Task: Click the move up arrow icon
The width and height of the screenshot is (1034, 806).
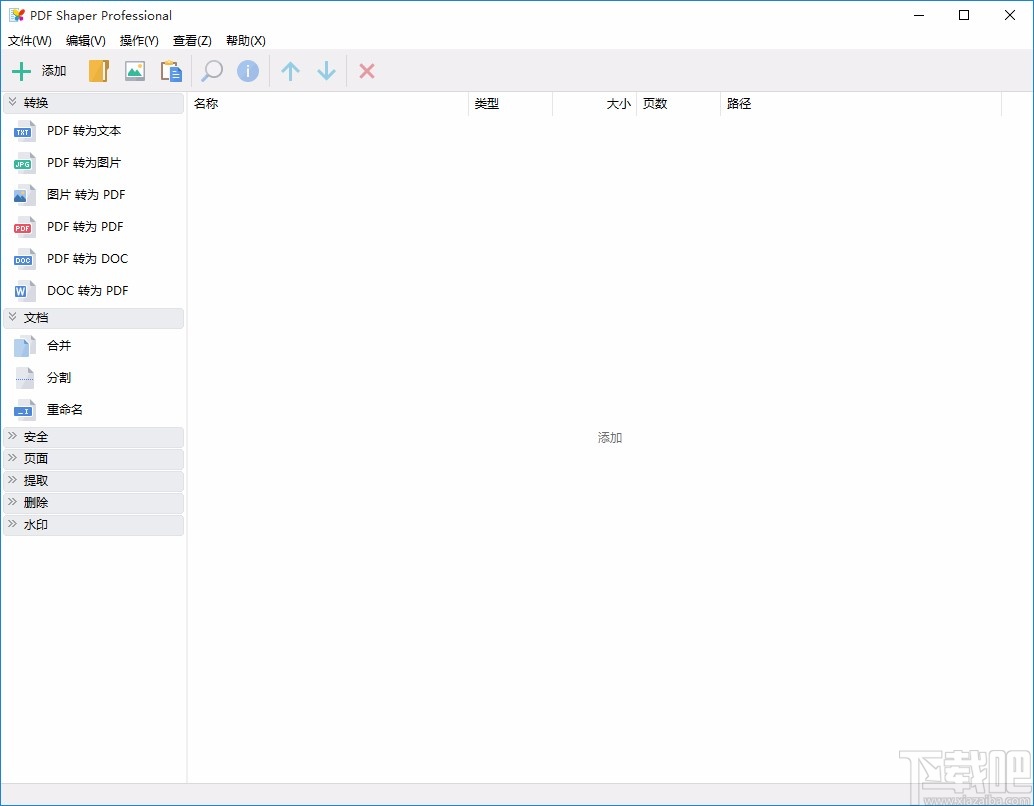Action: tap(290, 71)
